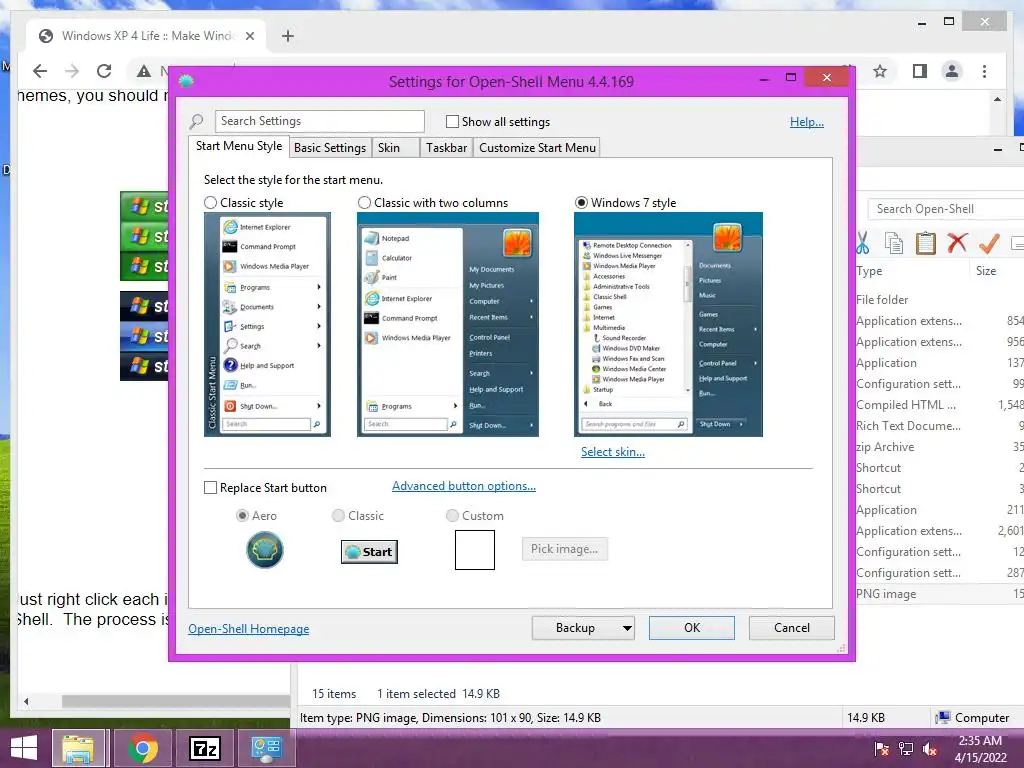Select the Compiled HTML row in Explorer
The height and width of the screenshot is (768, 1024).
point(939,405)
